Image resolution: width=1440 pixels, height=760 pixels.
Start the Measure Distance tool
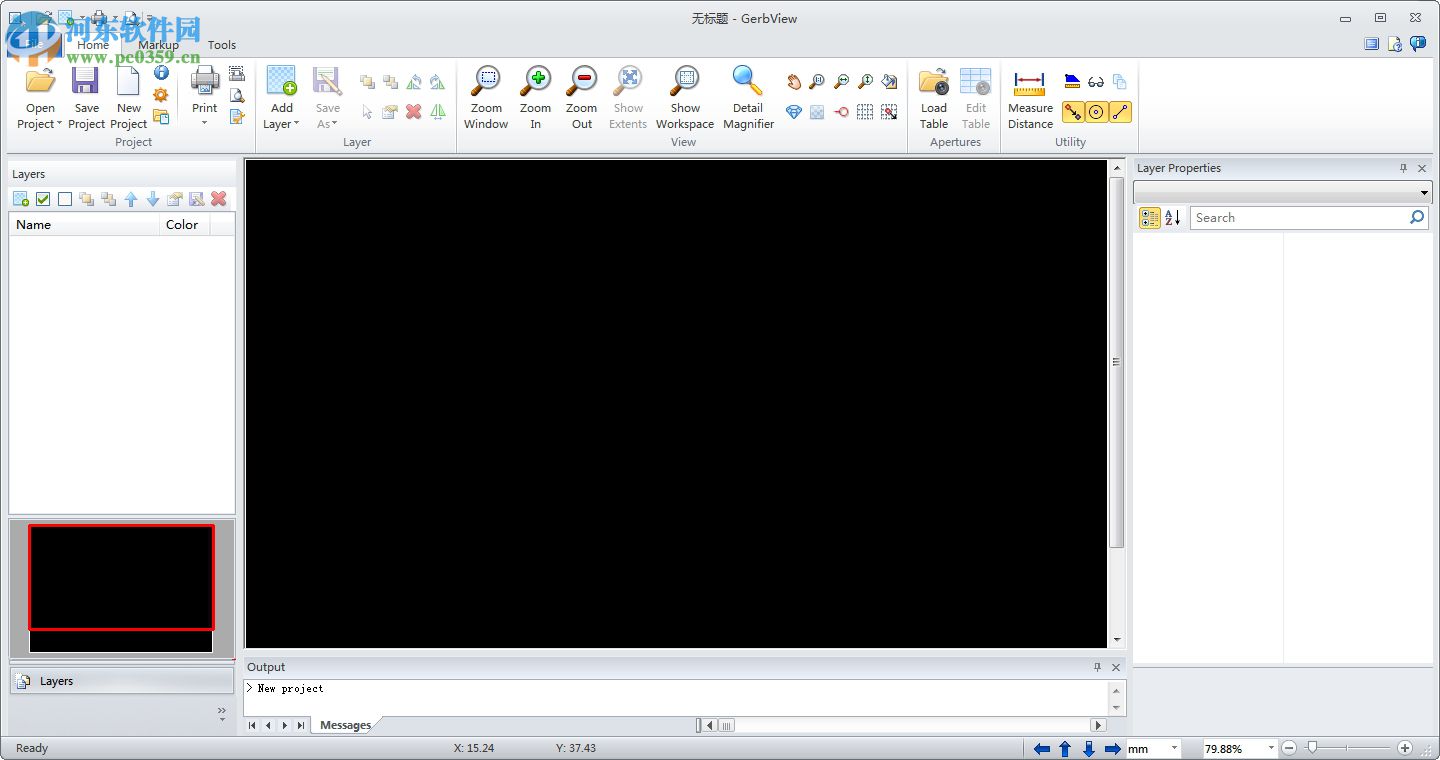pyautogui.click(x=1030, y=98)
